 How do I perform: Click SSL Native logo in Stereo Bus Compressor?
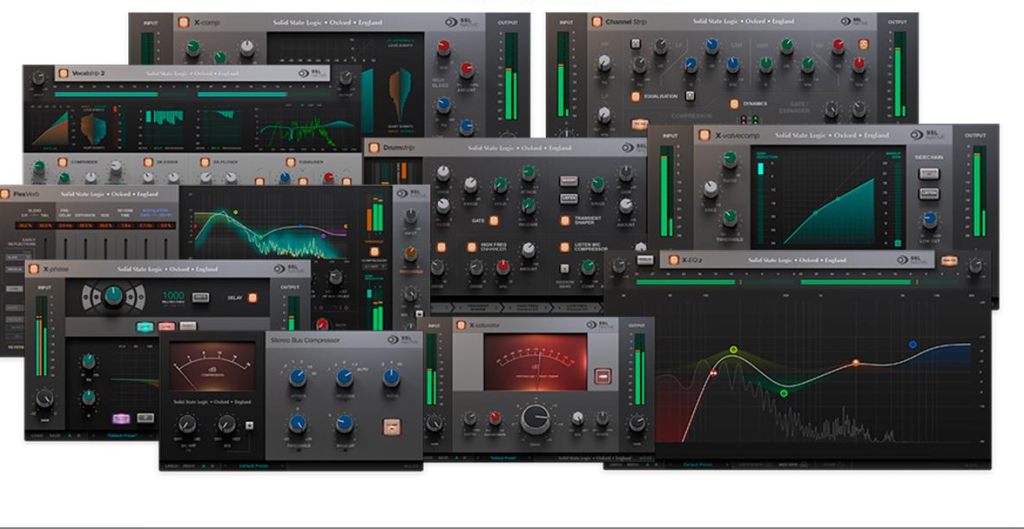coord(403,340)
